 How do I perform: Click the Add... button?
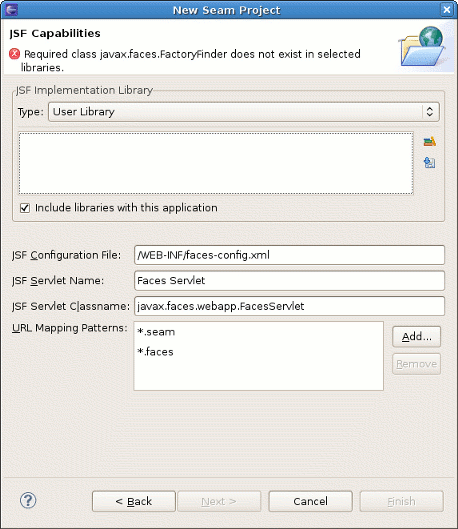417,336
